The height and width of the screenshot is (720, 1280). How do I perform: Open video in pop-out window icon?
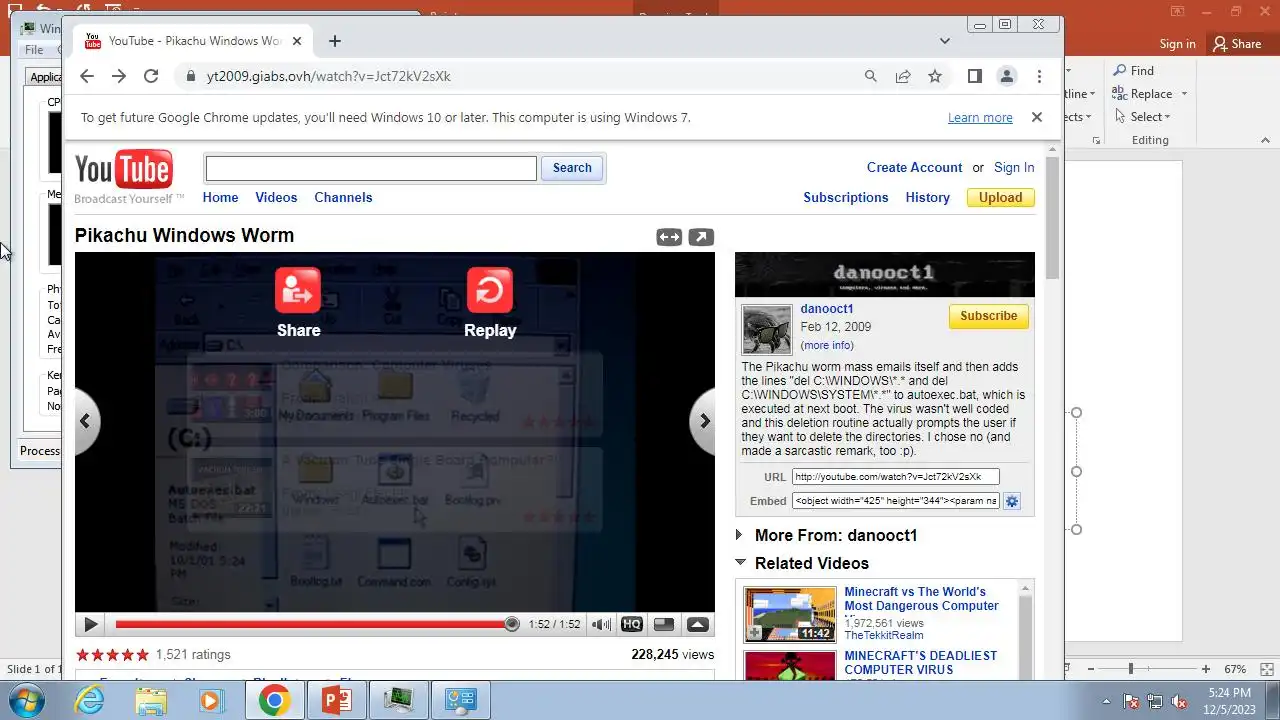point(701,237)
